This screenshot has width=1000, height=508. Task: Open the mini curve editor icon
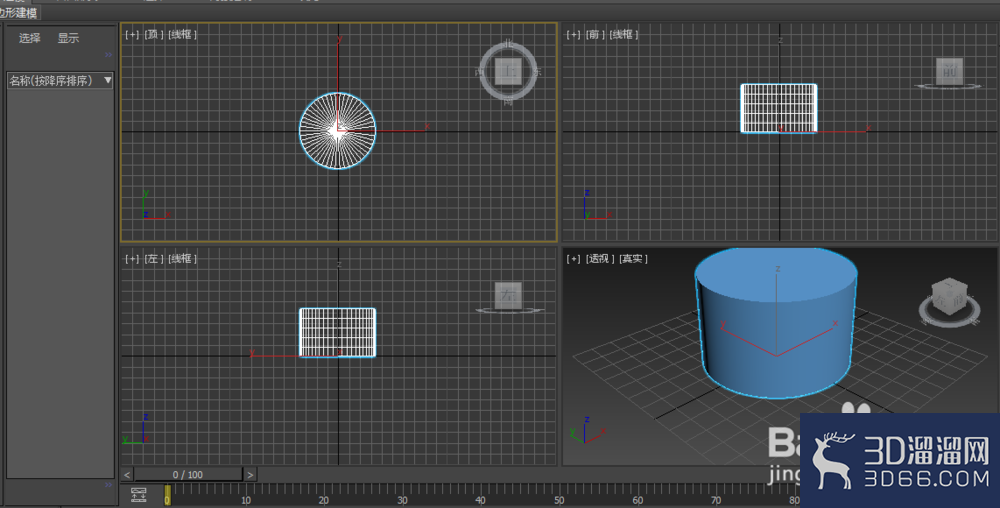138,495
